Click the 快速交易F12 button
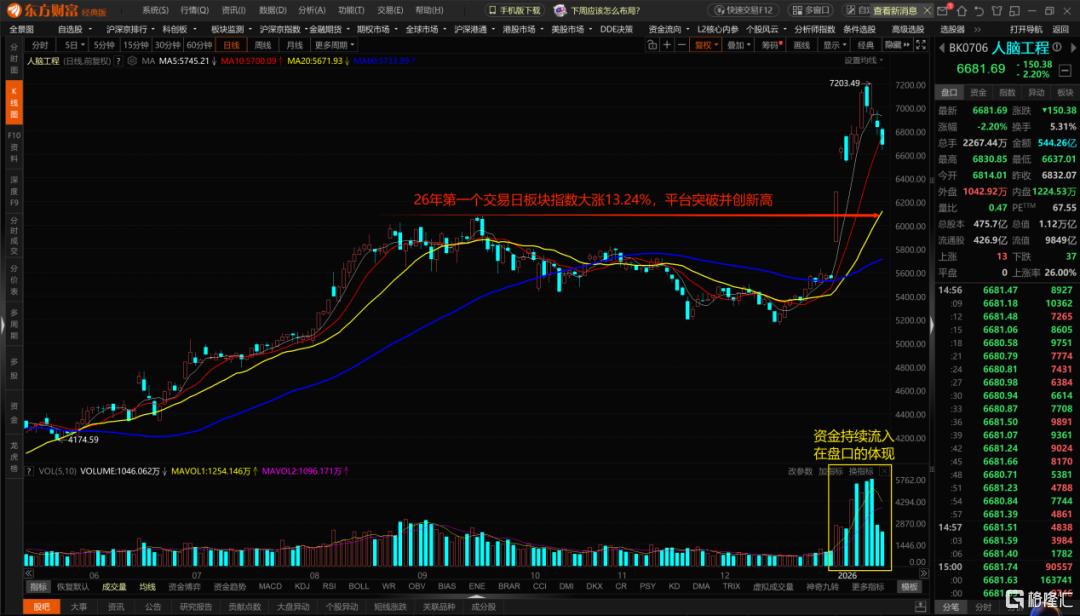This screenshot has width=1080, height=616. coord(736,10)
